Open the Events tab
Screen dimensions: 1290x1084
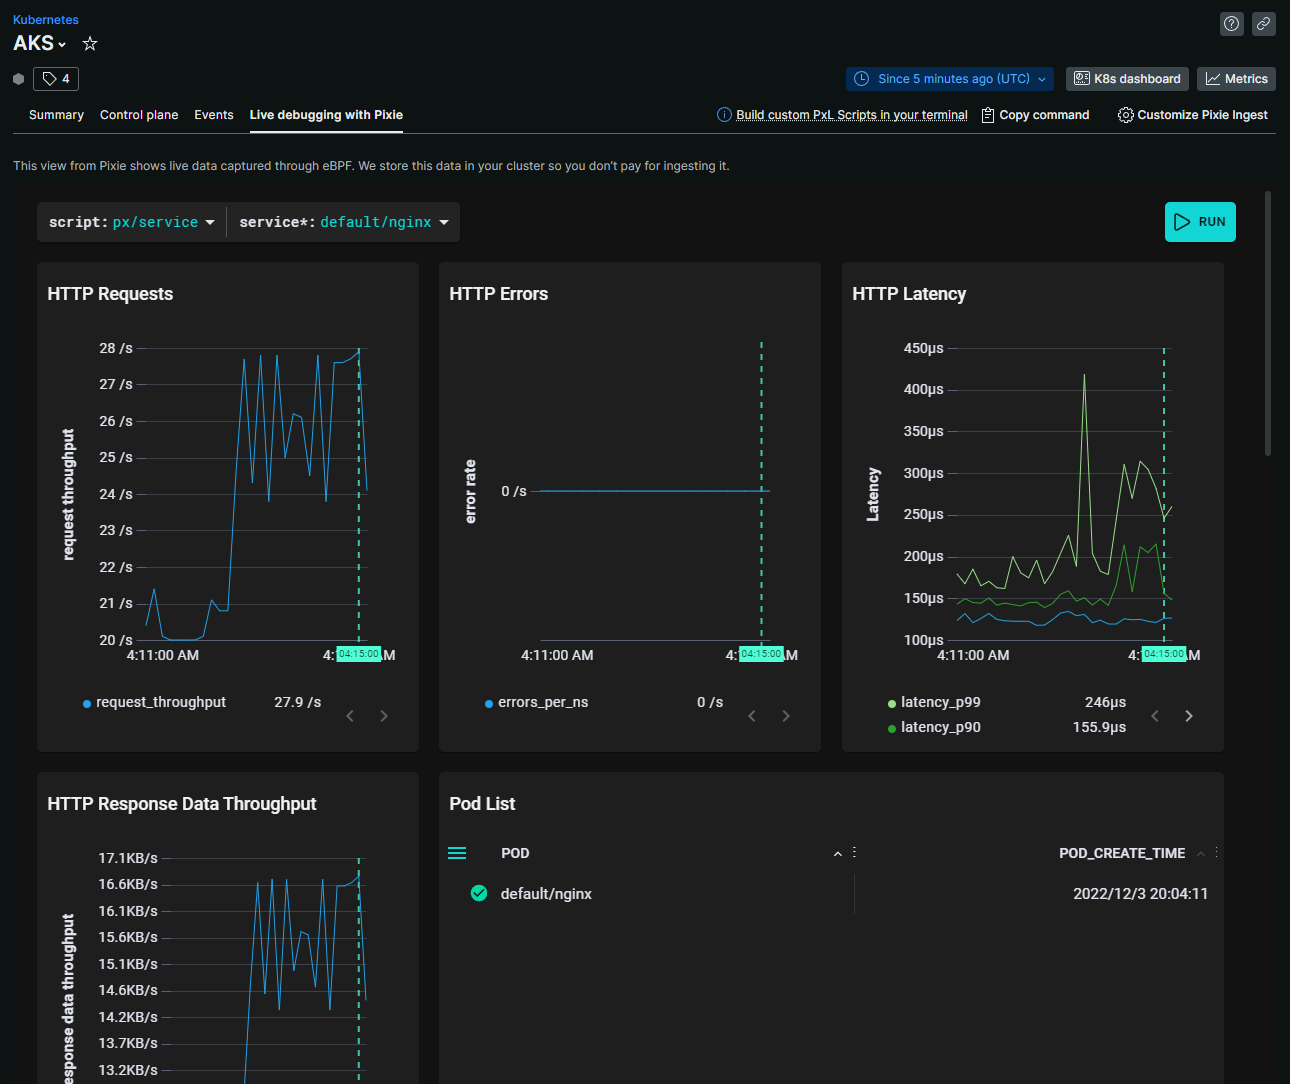[214, 115]
